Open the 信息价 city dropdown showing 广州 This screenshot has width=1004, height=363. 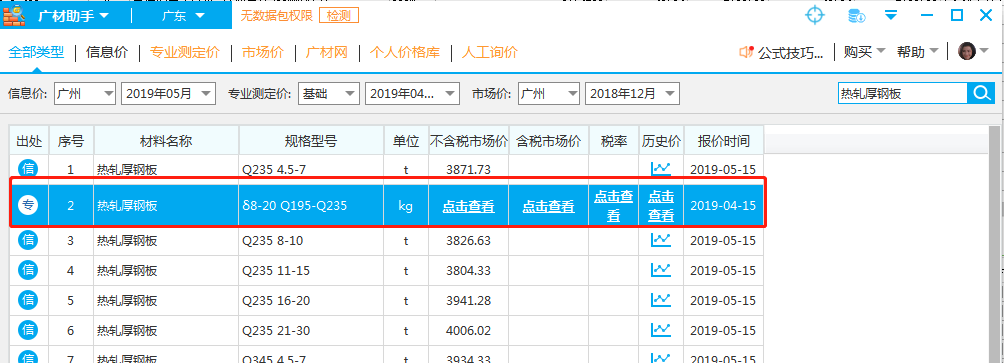coord(85,93)
